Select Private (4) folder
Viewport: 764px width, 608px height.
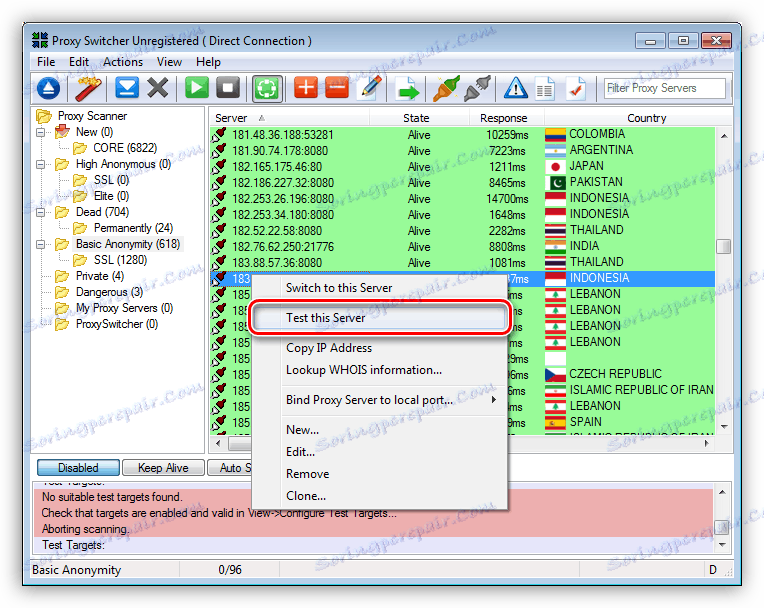coord(90,276)
